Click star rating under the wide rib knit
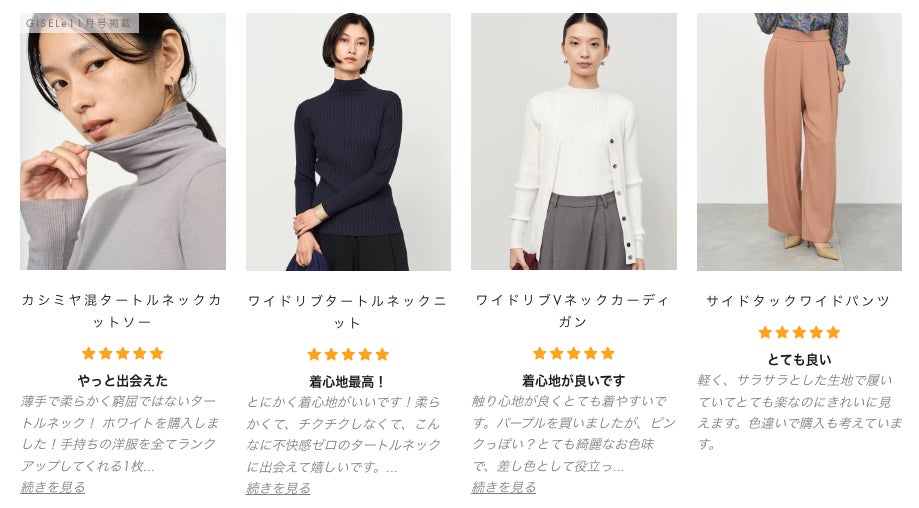The image size is (919, 508). [x=348, y=354]
